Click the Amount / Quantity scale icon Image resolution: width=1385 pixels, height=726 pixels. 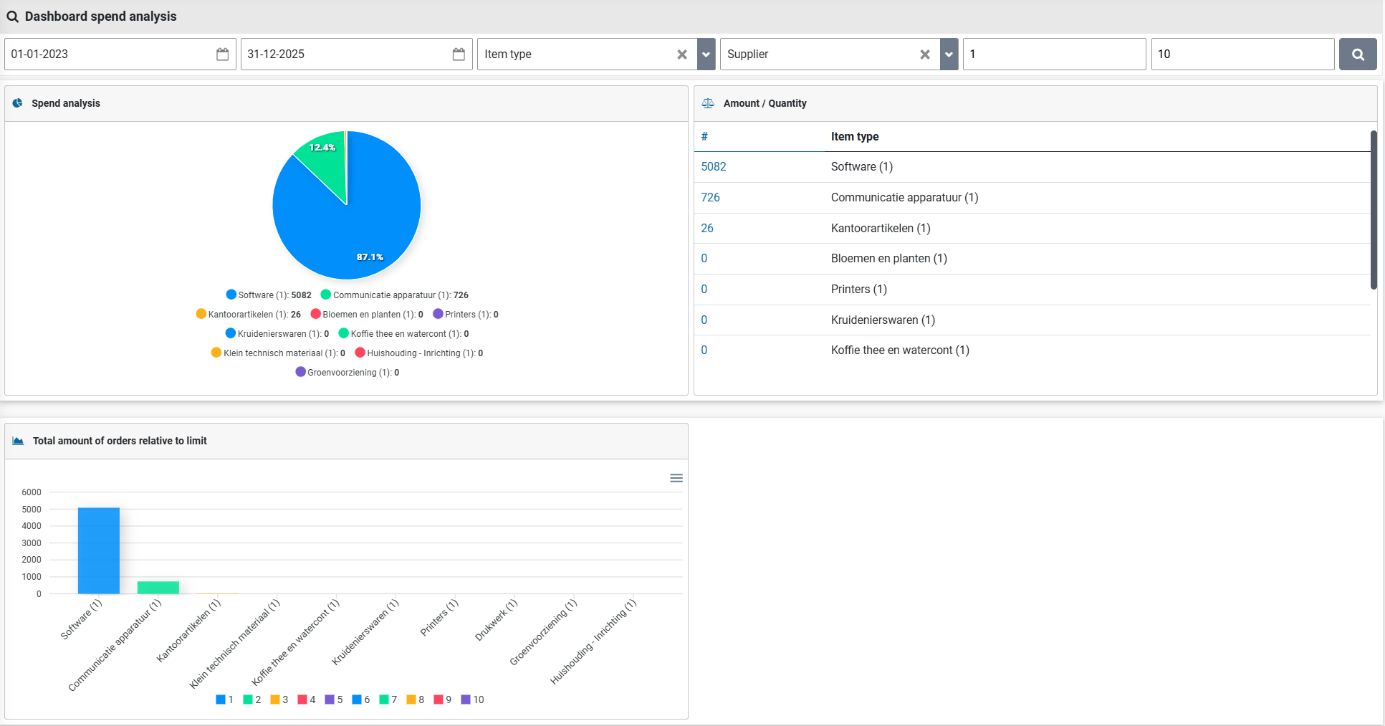(708, 103)
